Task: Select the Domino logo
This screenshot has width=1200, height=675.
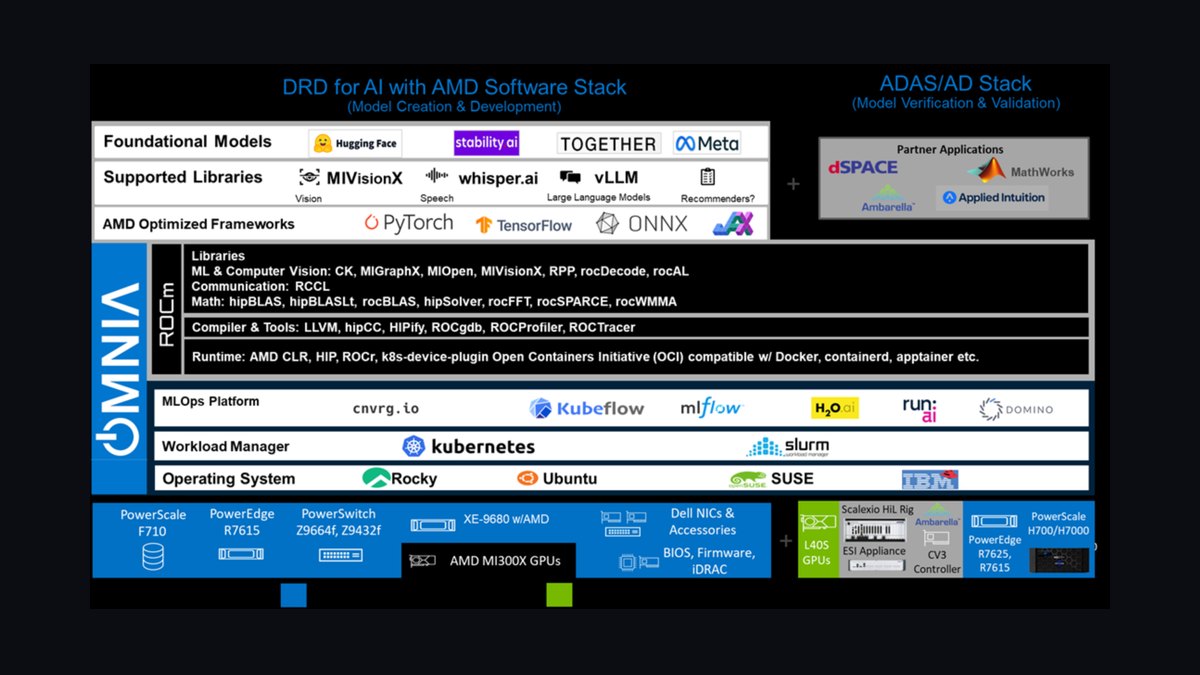Action: pos(1016,408)
